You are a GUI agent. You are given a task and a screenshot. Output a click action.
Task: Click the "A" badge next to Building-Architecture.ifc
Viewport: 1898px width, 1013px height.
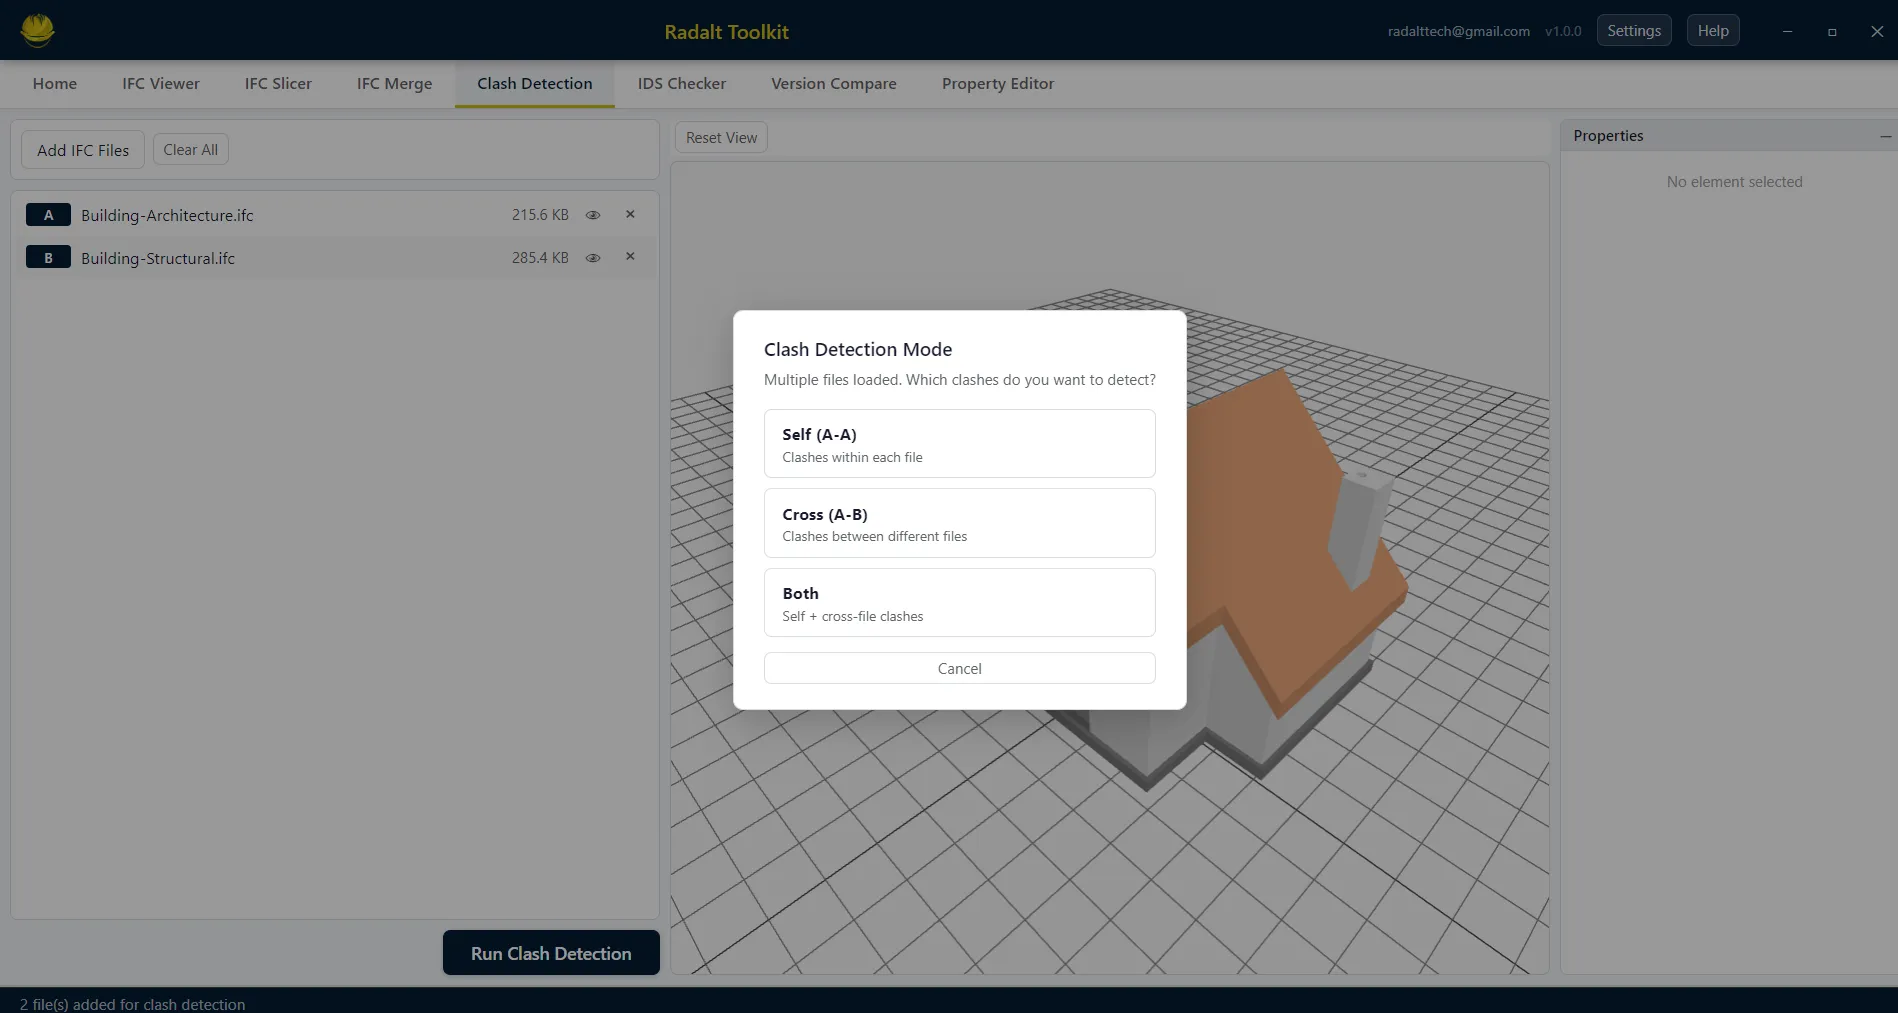(48, 214)
